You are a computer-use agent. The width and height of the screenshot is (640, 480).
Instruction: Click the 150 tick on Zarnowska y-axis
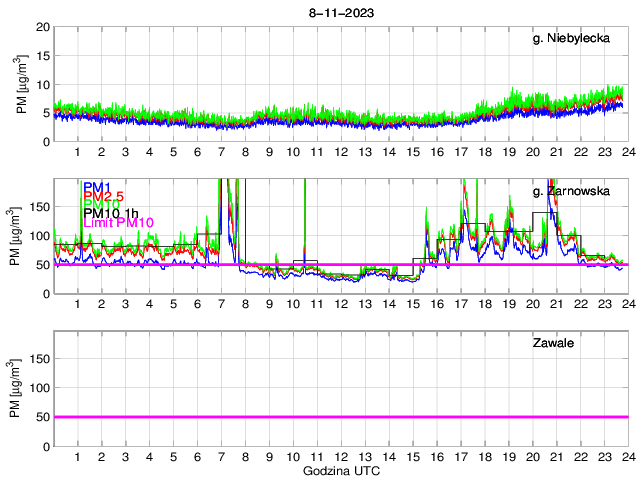pos(39,207)
